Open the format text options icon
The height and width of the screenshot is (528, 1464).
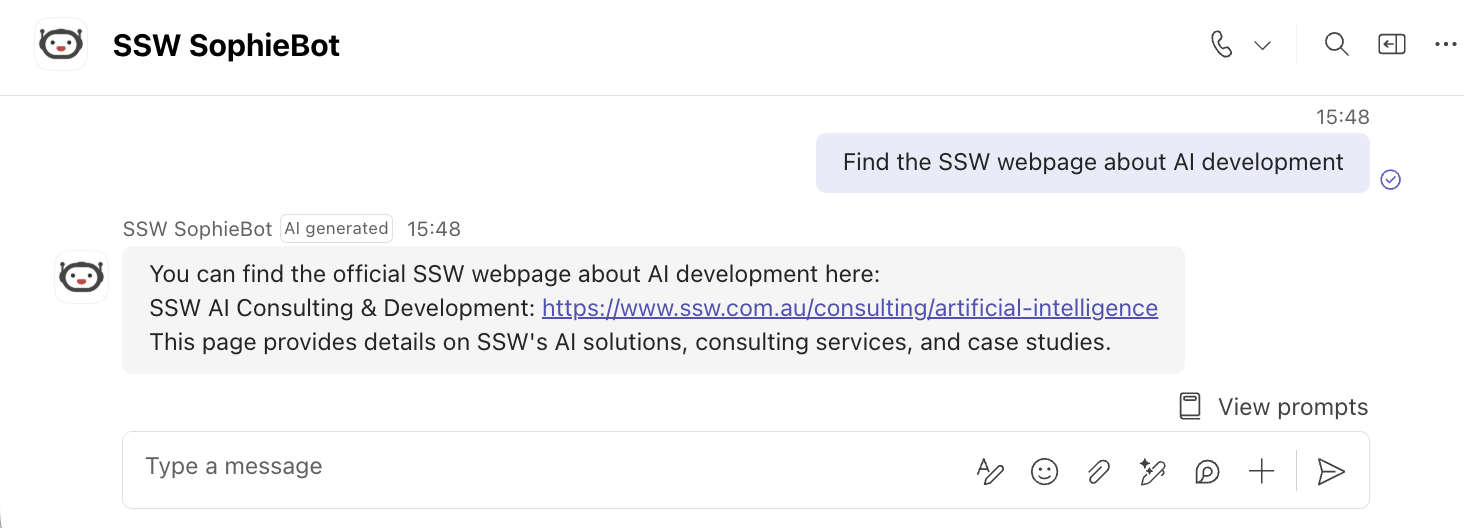coord(989,471)
